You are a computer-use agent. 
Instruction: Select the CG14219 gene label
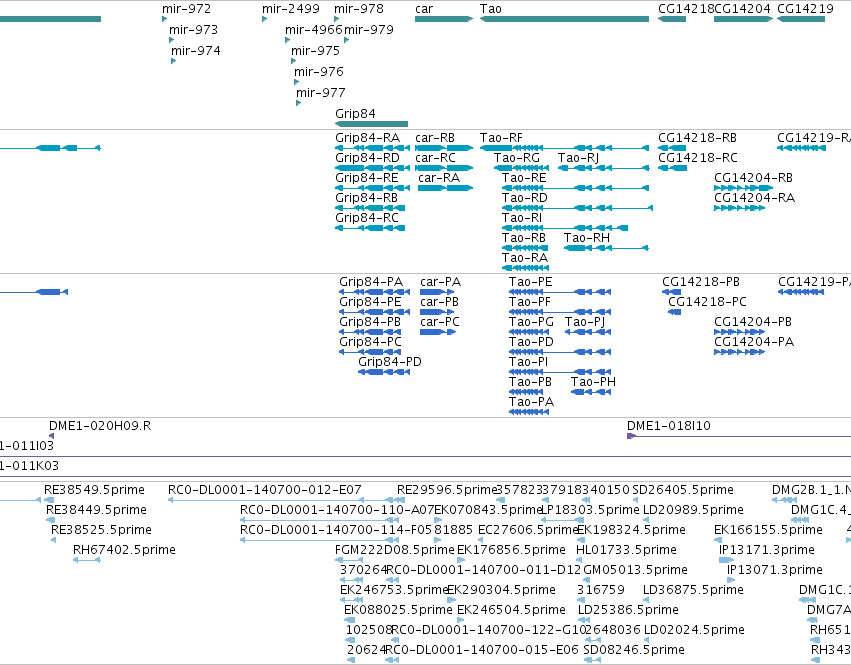805,9
